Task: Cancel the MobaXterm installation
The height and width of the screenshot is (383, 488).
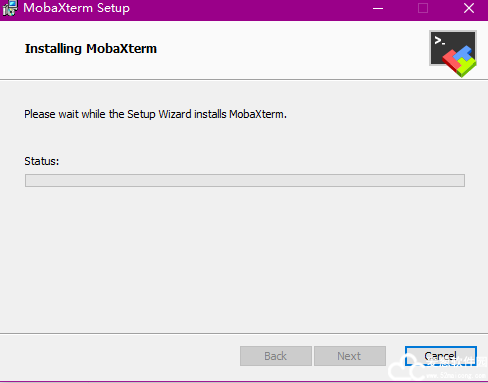Action: click(441, 356)
